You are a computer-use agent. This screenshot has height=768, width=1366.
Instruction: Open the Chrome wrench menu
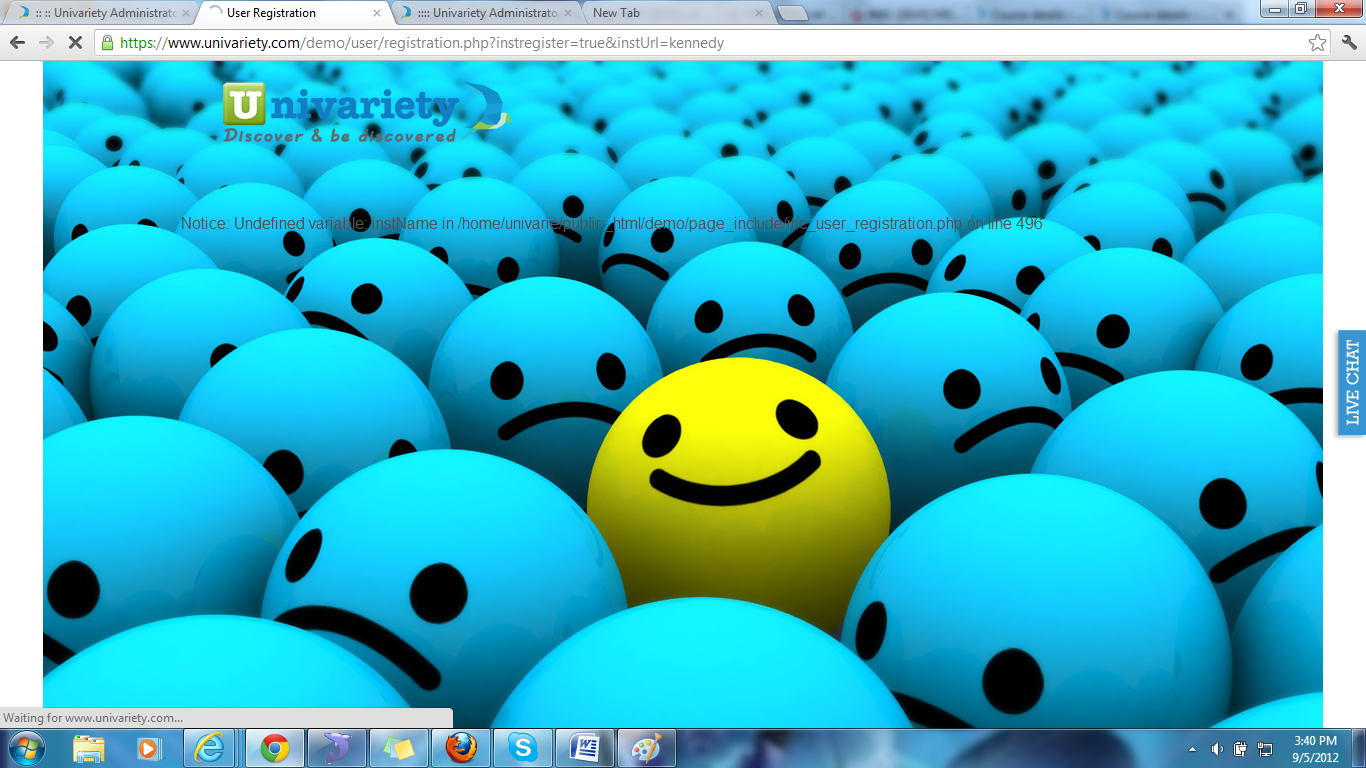pyautogui.click(x=1349, y=43)
